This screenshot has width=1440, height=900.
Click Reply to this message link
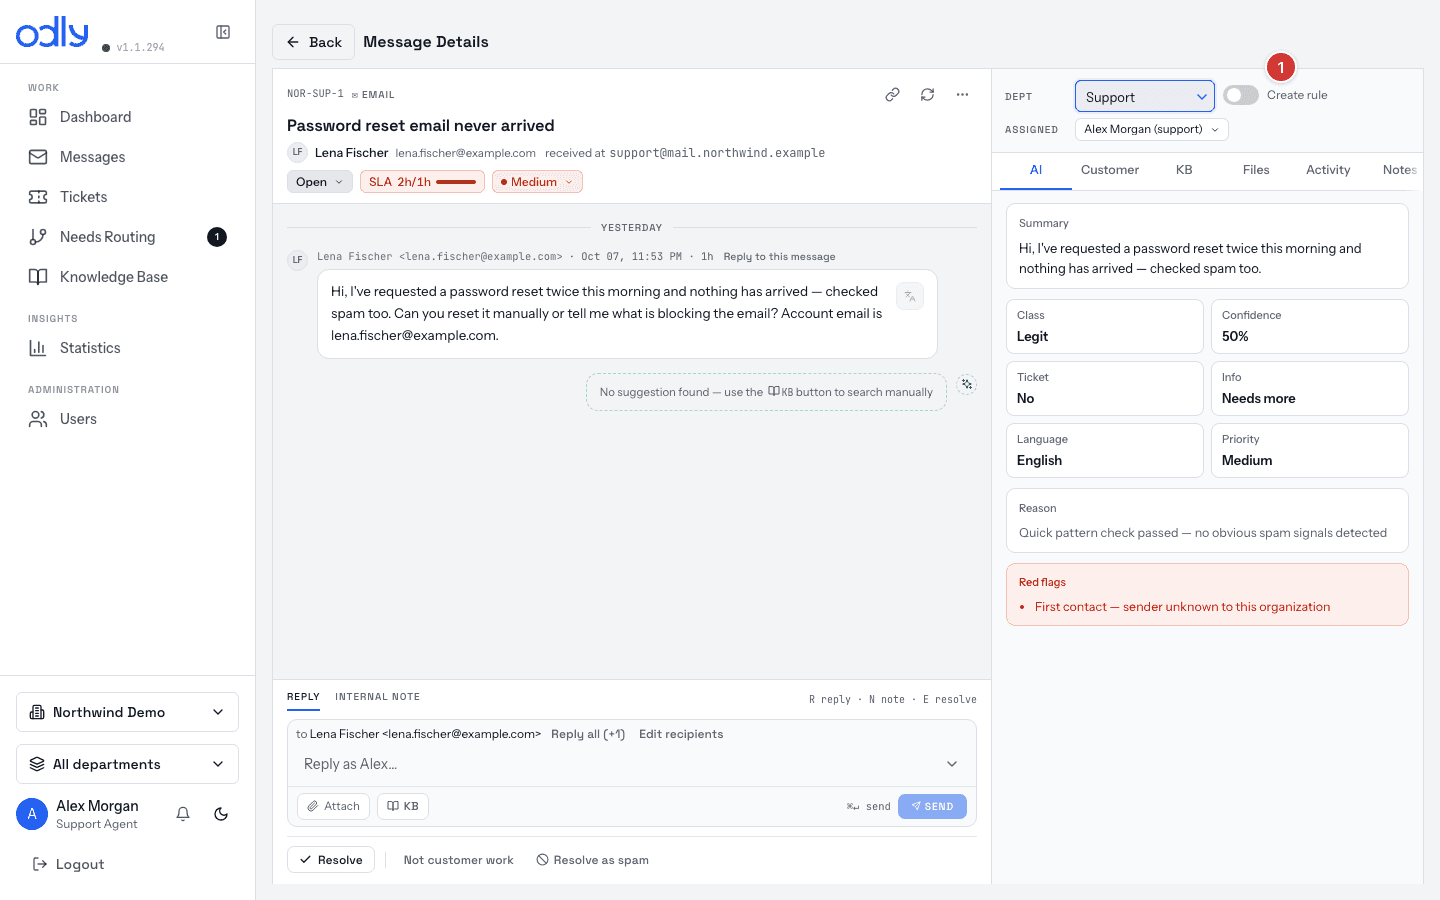click(x=779, y=257)
